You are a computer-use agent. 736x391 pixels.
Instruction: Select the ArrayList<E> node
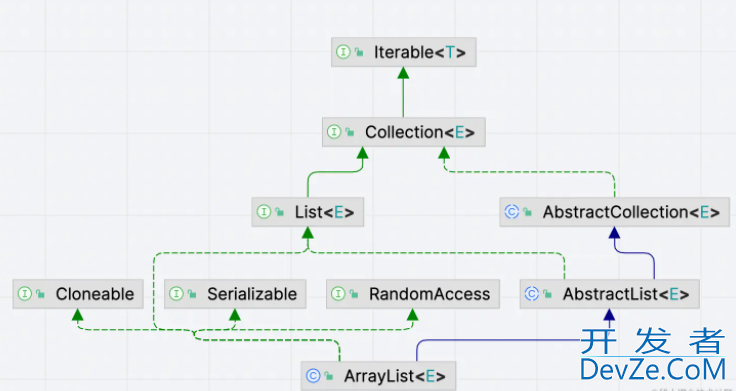[x=378, y=376]
